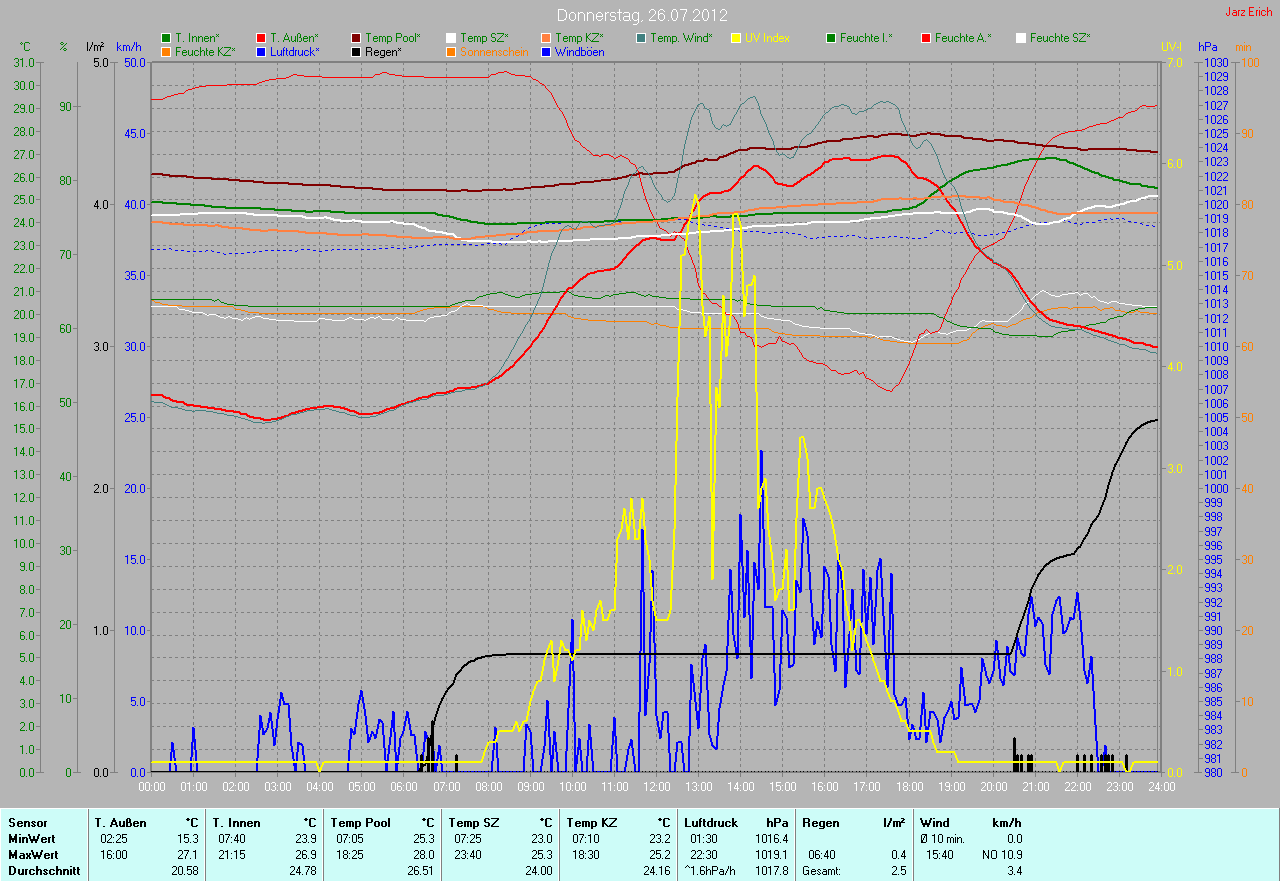
Task: Click the red T. Außen legend swatch
Action: [261, 38]
